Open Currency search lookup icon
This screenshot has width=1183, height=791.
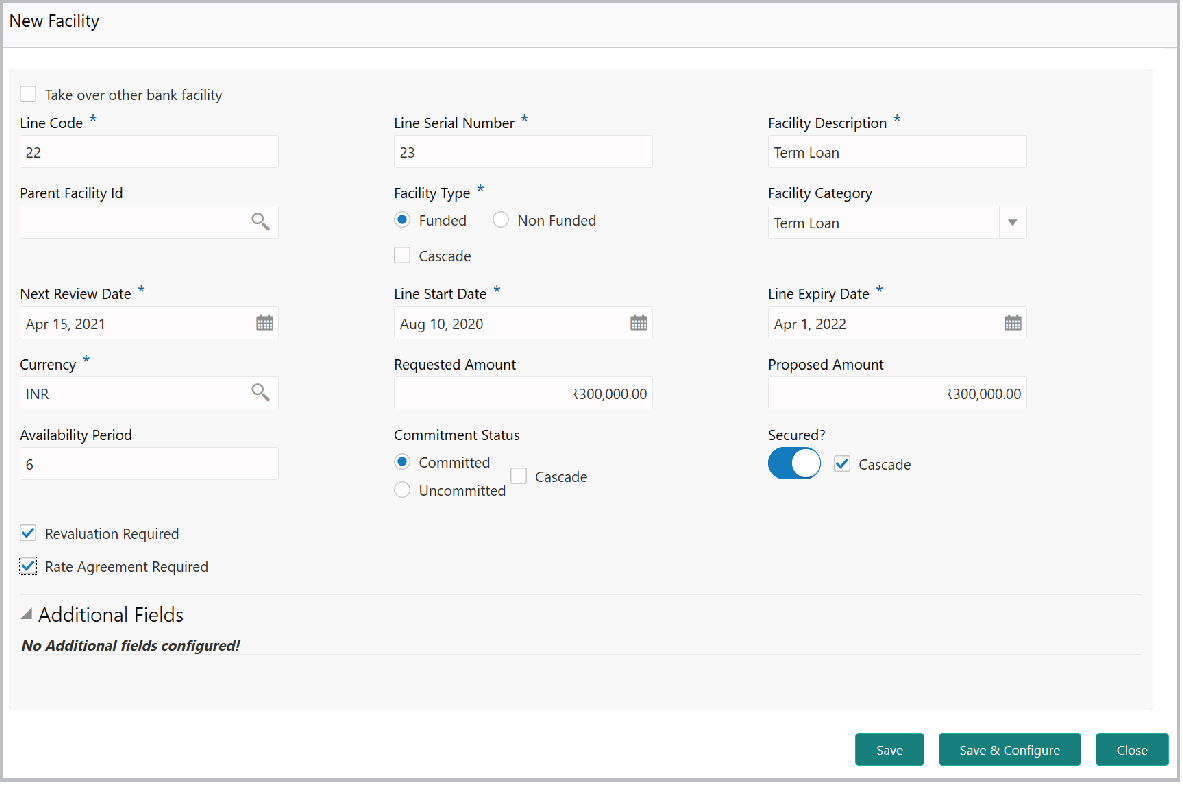(260, 392)
